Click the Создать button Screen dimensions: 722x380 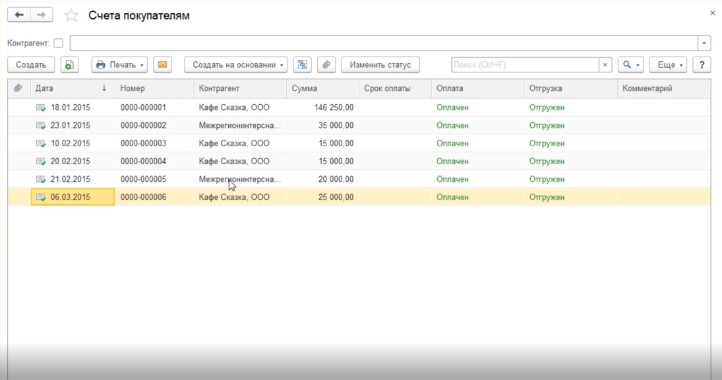pos(31,65)
